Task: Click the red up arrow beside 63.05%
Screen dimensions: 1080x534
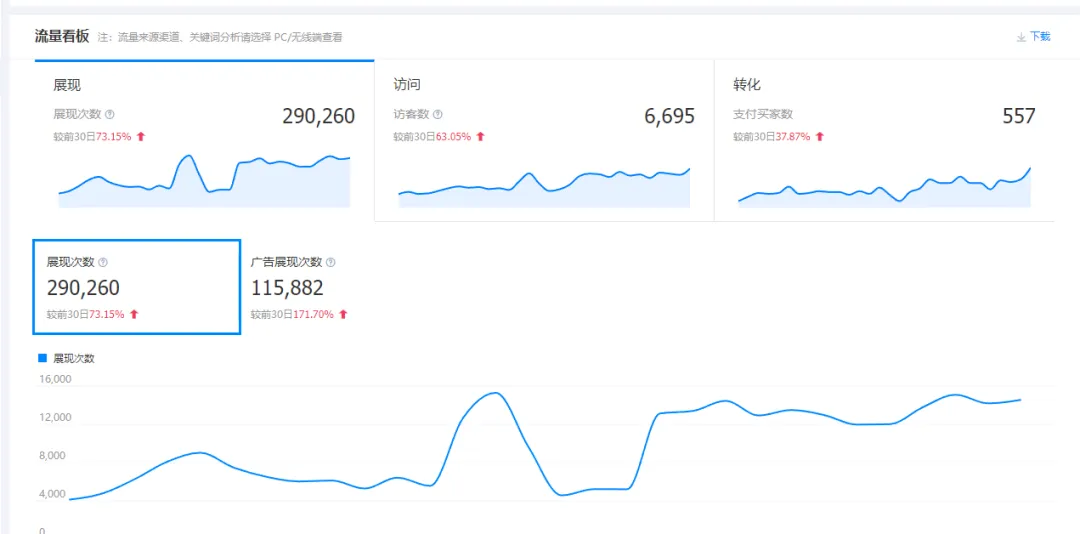Action: coord(480,137)
